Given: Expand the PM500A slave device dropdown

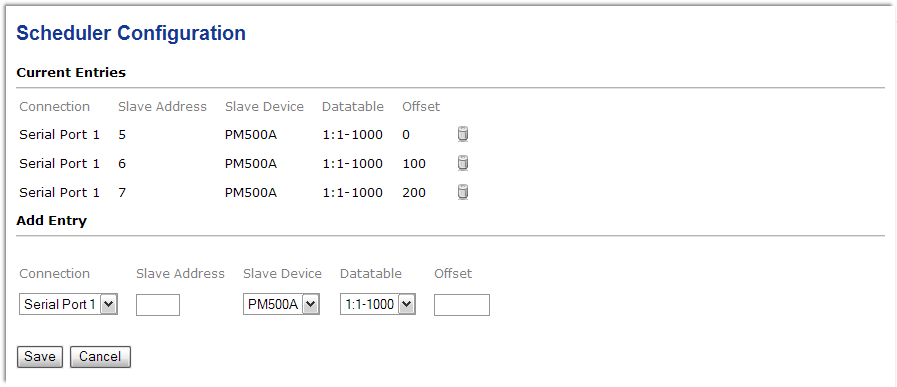Looking at the screenshot, I should click(281, 305).
